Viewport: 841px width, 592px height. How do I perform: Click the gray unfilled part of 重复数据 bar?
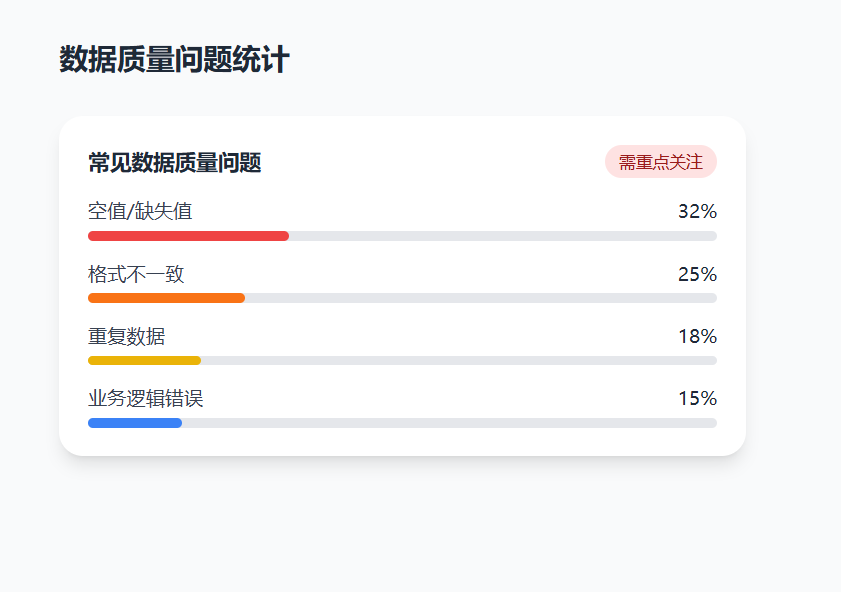point(459,360)
